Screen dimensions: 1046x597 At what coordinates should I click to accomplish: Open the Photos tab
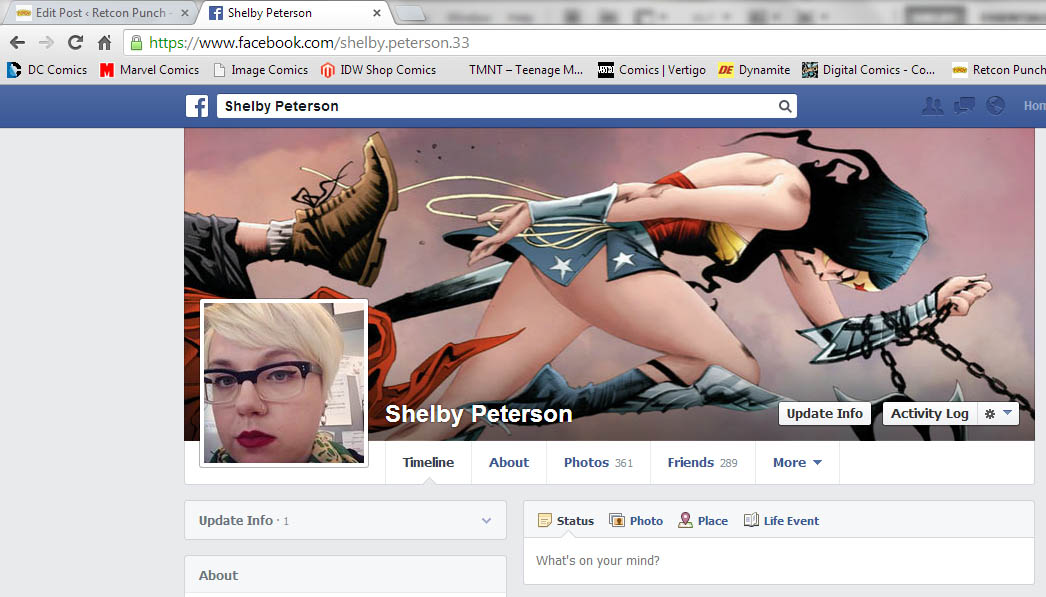coord(597,463)
